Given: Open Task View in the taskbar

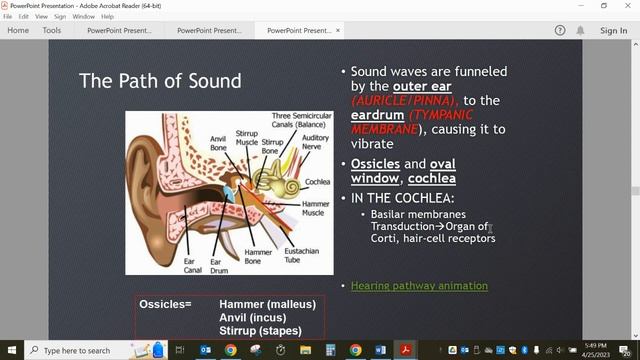Looking at the screenshot, I should coord(180,350).
